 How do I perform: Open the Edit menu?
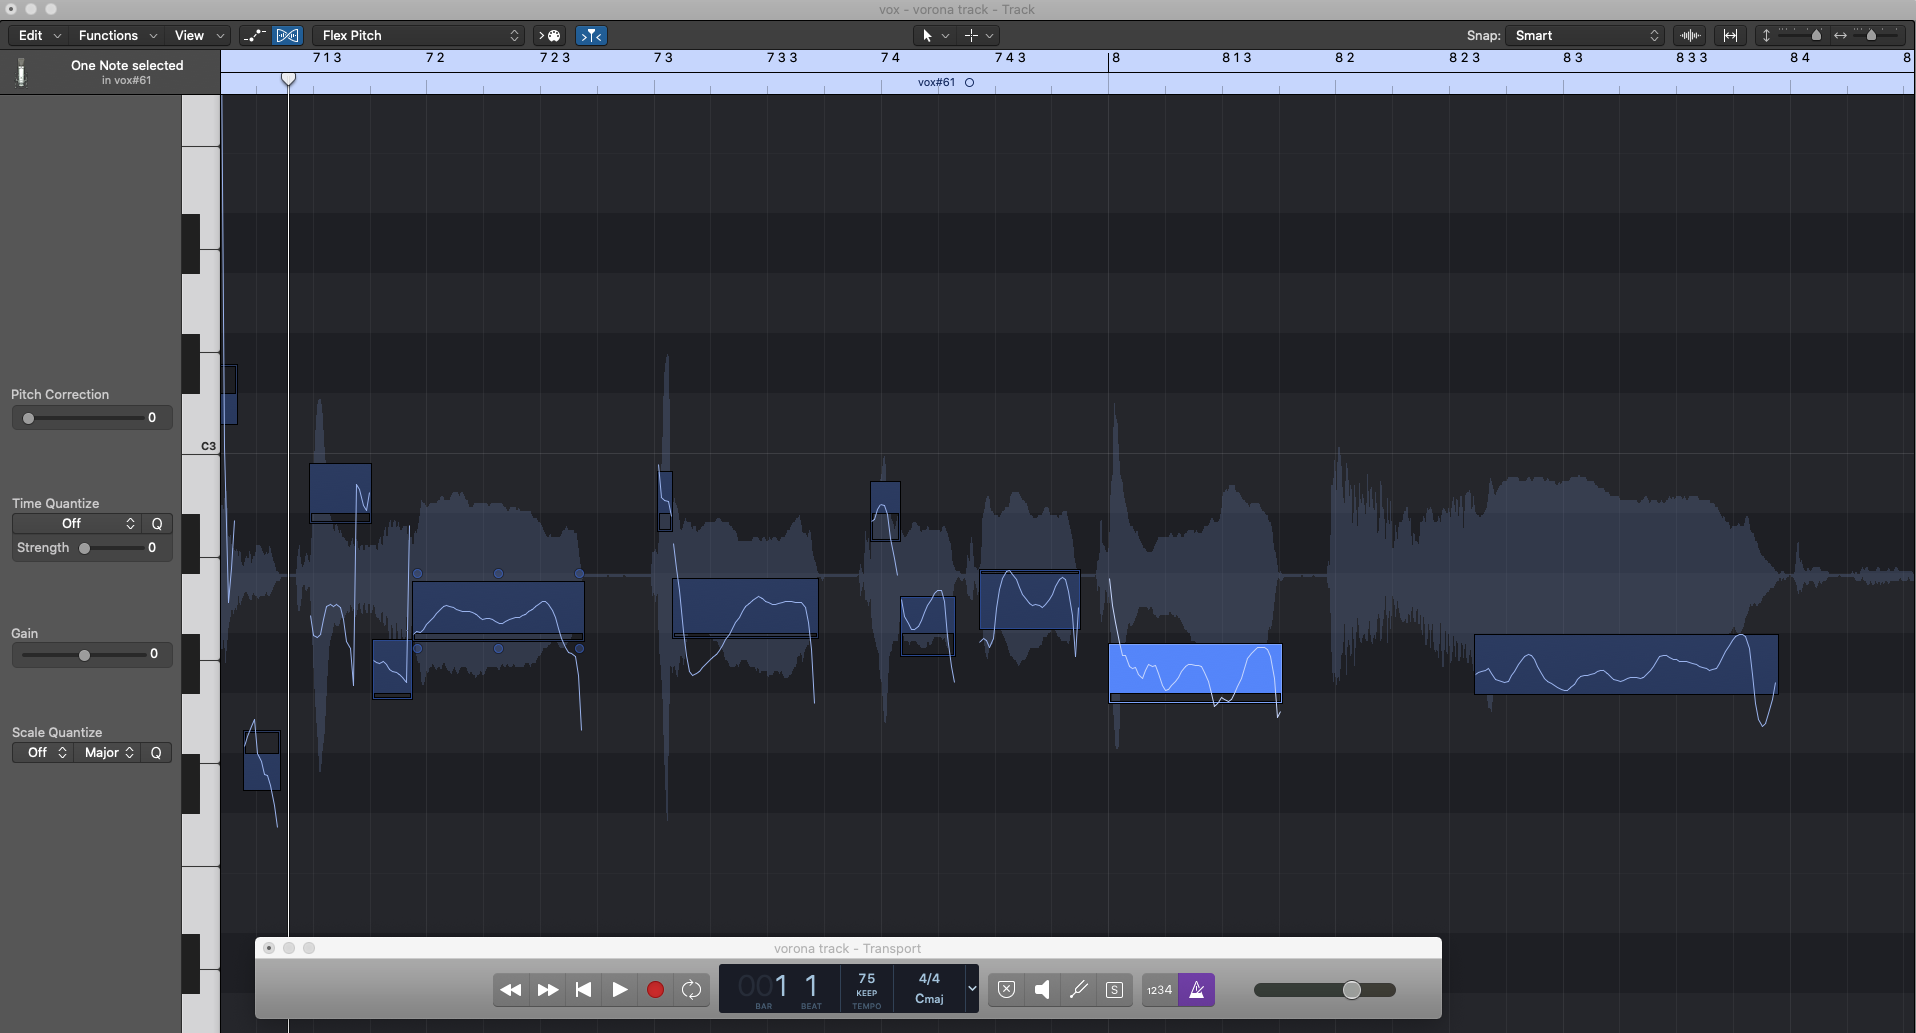(40, 35)
